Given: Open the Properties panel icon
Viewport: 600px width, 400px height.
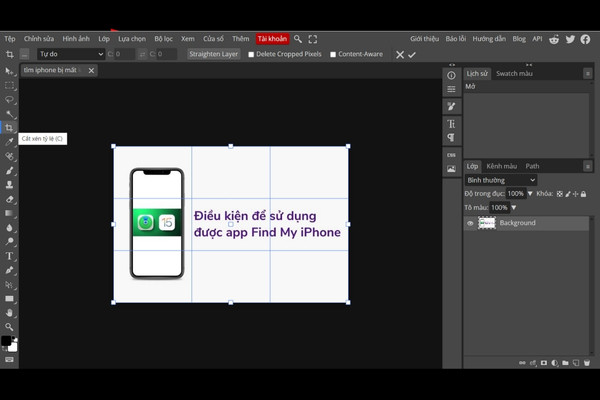Looking at the screenshot, I should (x=452, y=90).
